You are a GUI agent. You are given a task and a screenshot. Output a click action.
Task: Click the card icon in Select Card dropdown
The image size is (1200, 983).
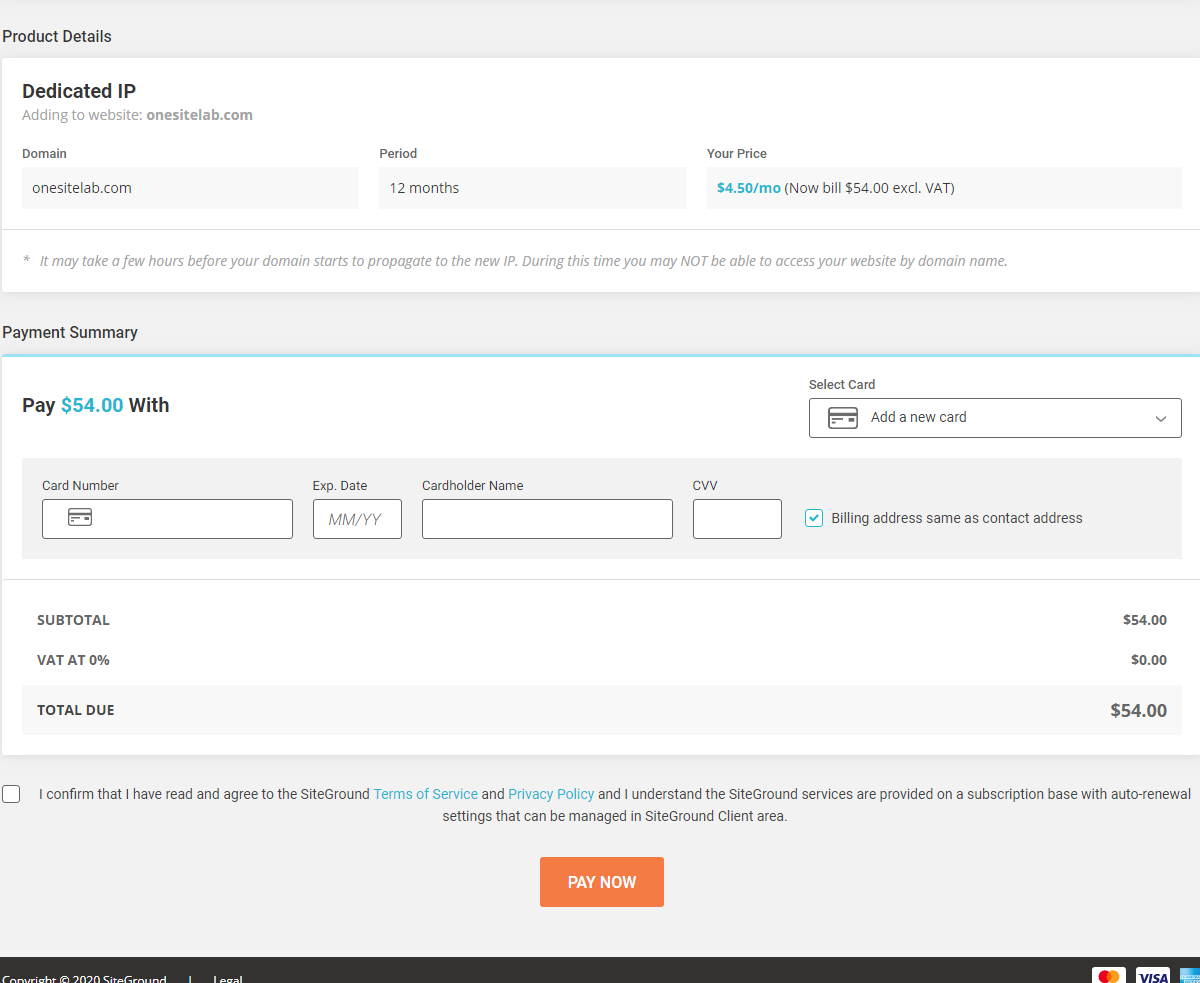tap(842, 418)
